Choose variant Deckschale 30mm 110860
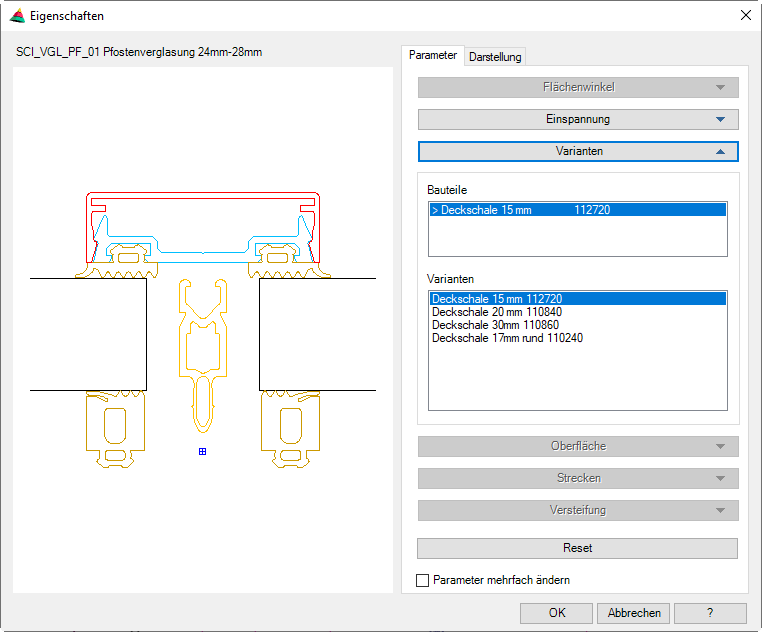762x632 pixels. [x=495, y=325]
